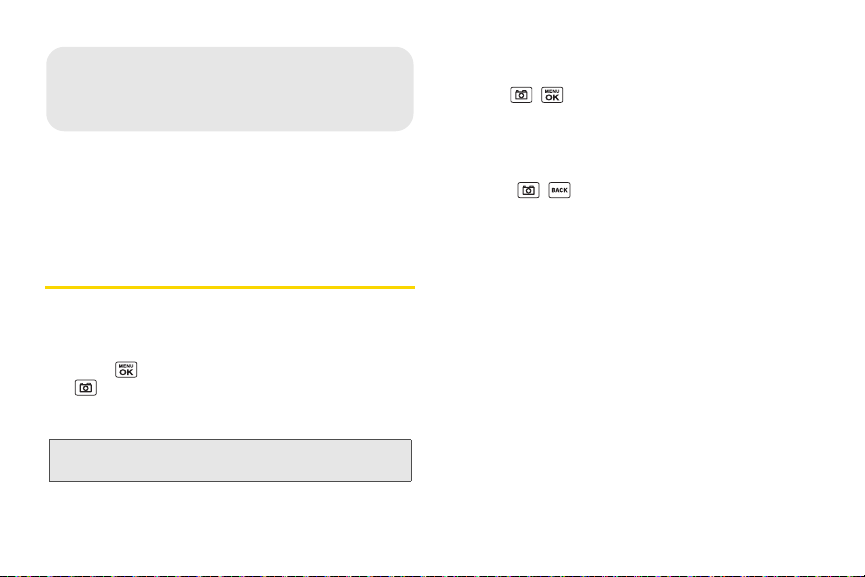Activate the rectangular note area above page bottom

(230, 461)
